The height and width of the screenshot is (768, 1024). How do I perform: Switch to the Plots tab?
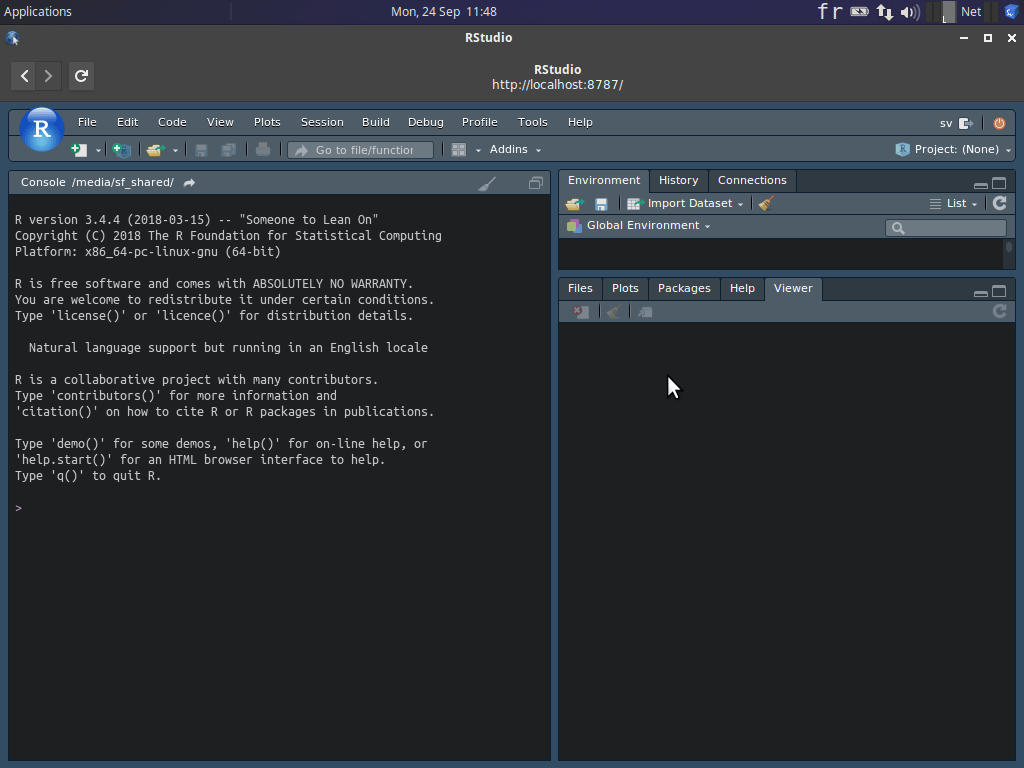625,289
